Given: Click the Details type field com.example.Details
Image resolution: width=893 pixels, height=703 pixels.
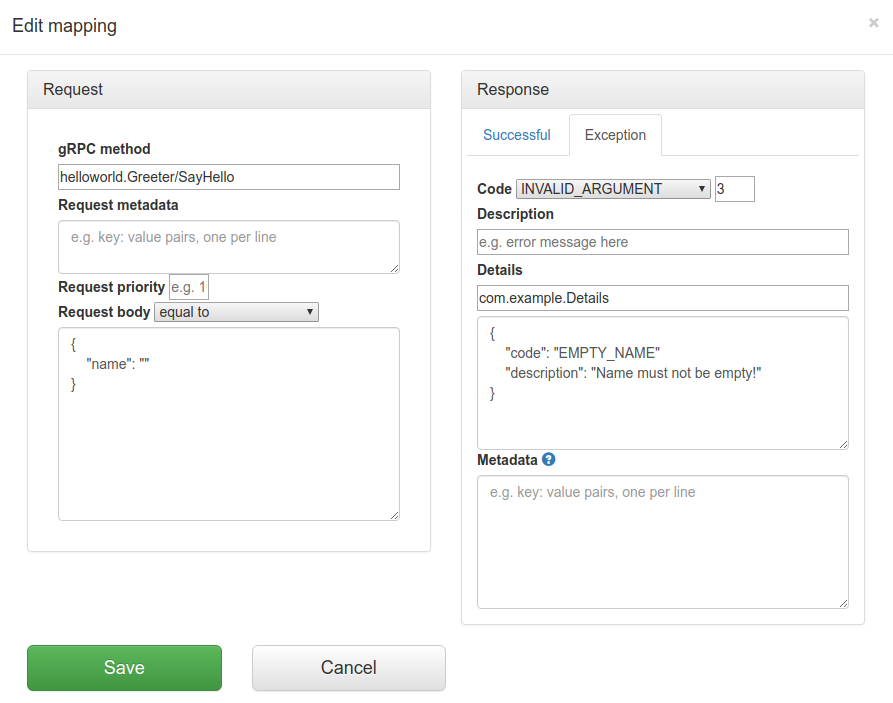Looking at the screenshot, I should (662, 297).
